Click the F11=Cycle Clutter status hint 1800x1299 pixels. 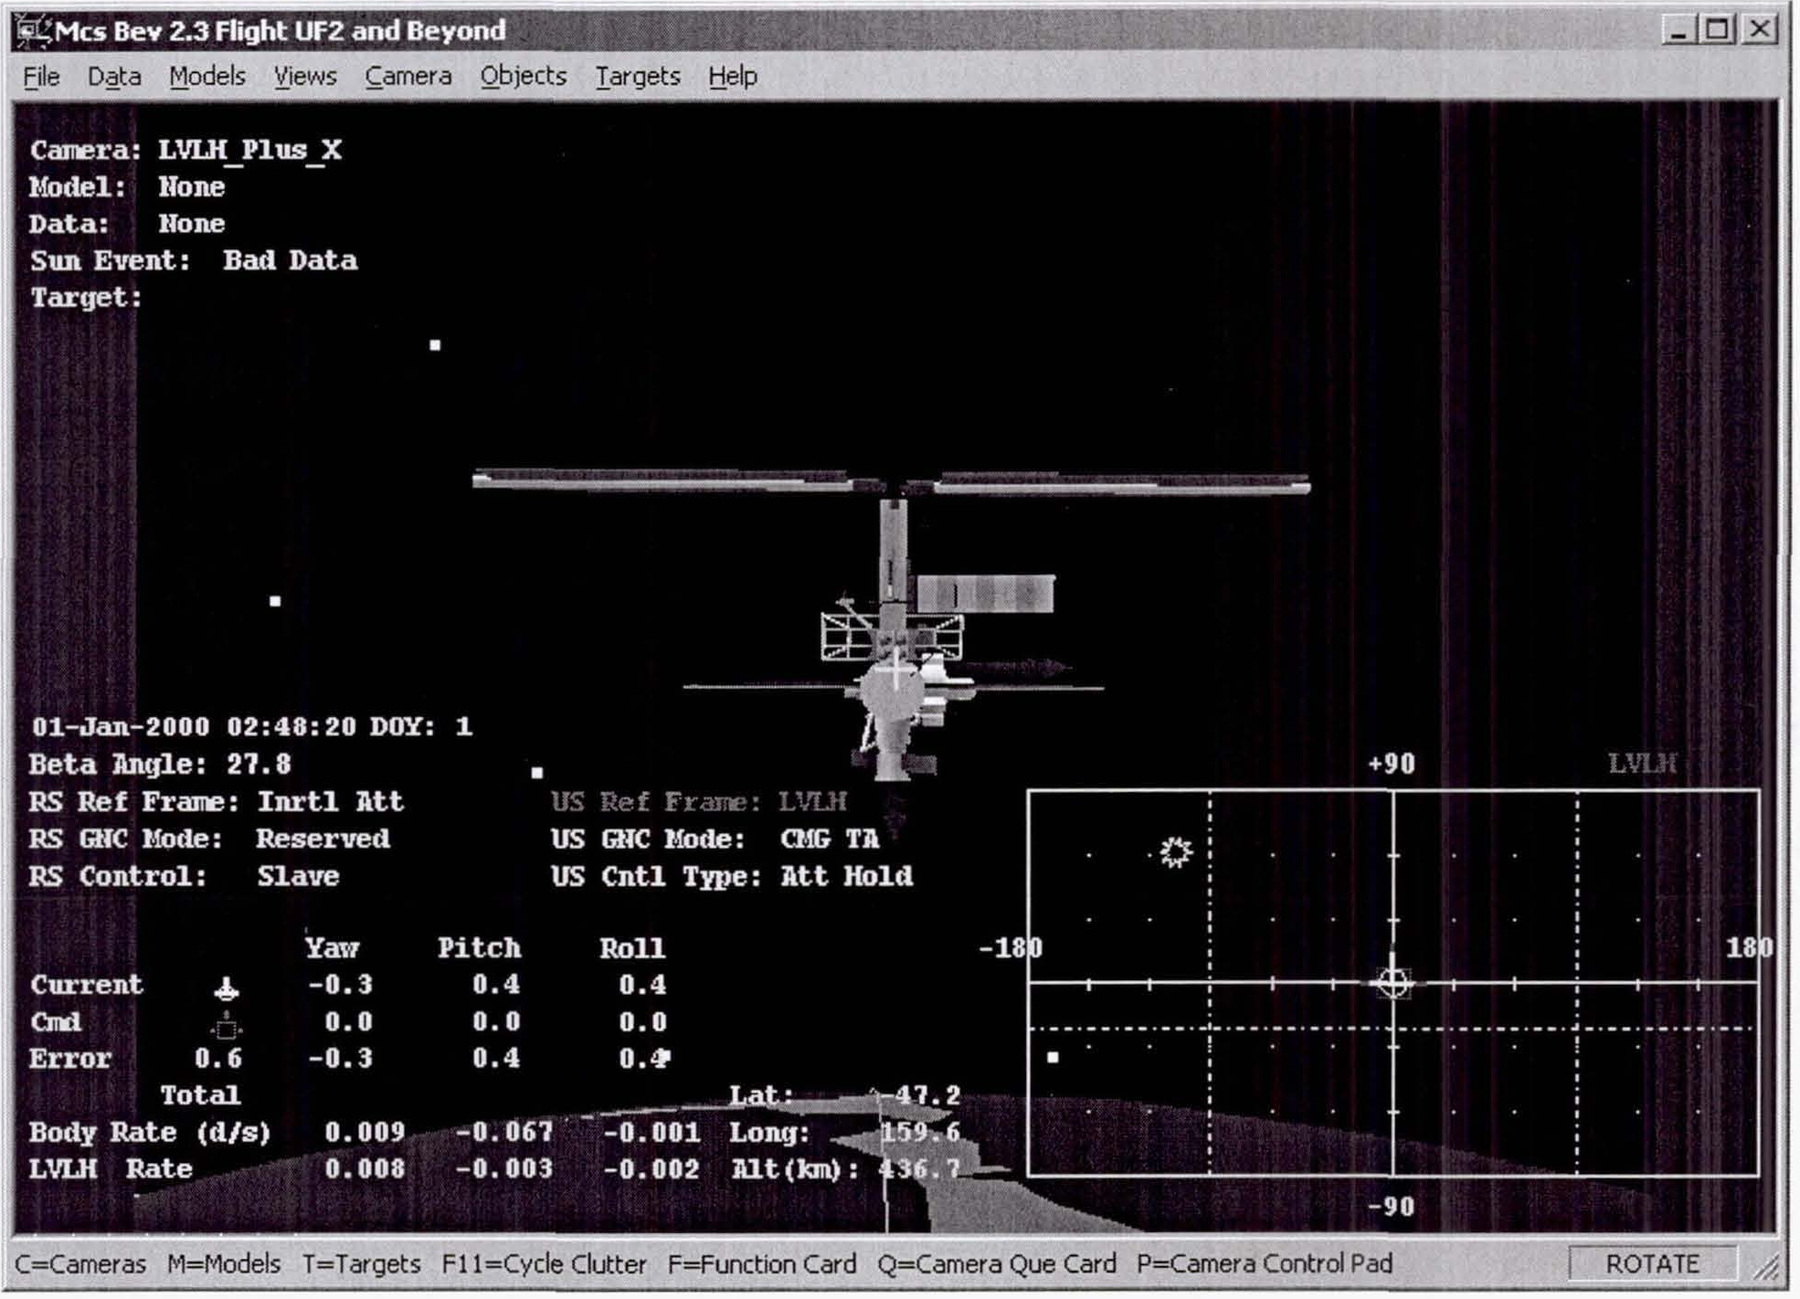pos(544,1264)
